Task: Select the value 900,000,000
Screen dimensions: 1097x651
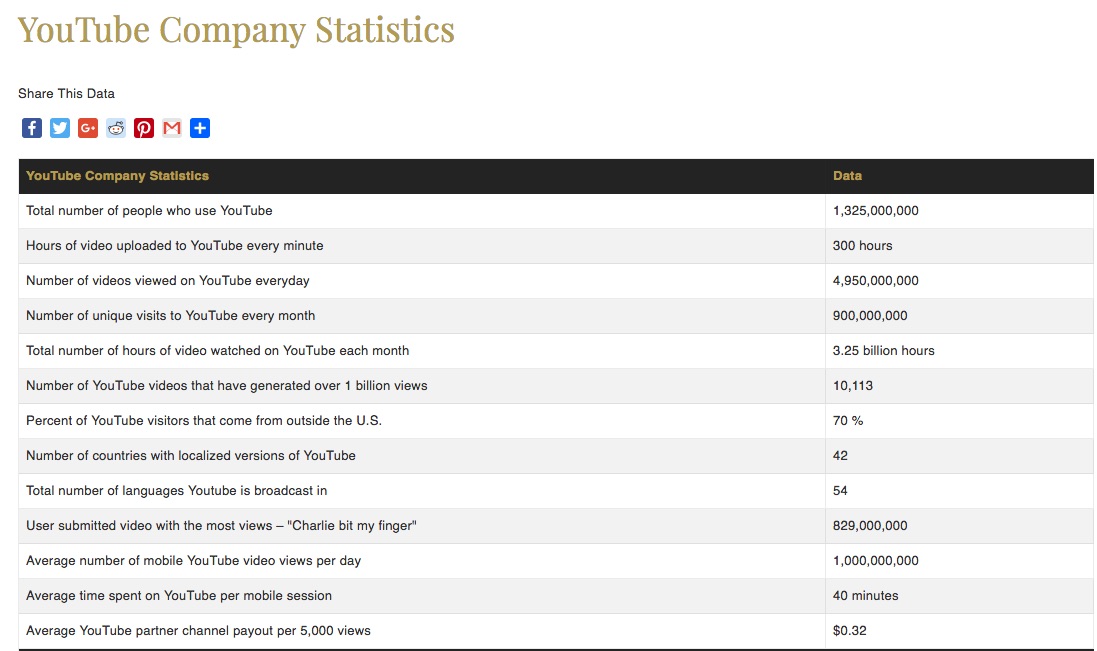Action: [870, 315]
